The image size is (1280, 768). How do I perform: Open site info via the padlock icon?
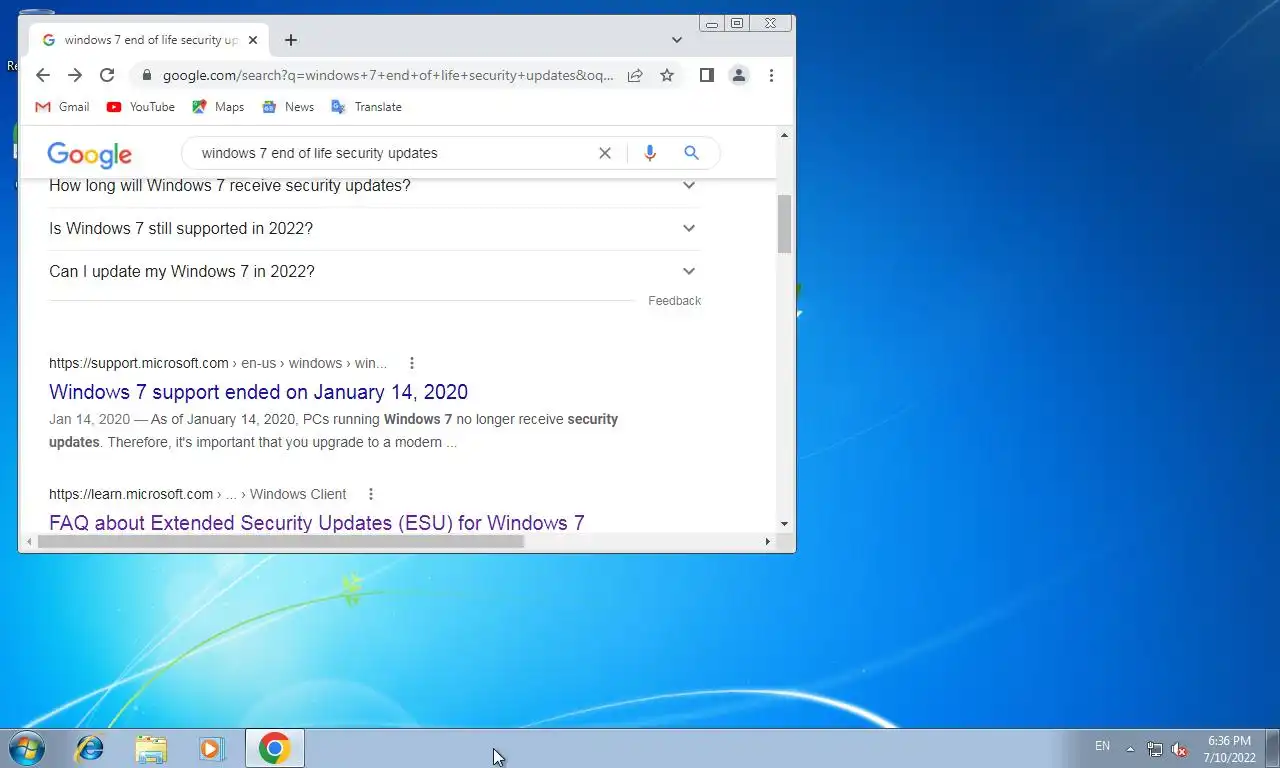coord(147,75)
